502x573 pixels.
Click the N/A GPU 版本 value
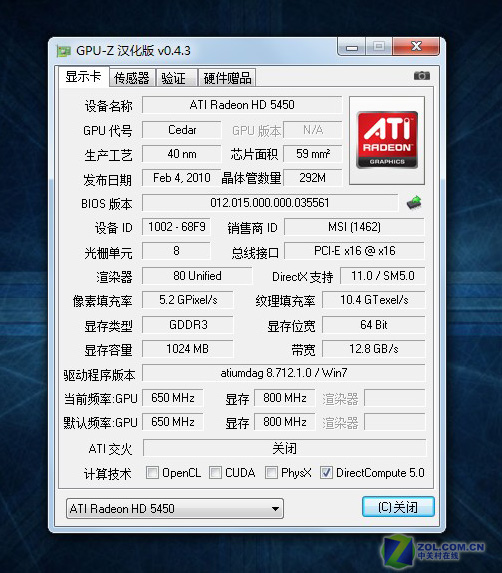[x=313, y=130]
